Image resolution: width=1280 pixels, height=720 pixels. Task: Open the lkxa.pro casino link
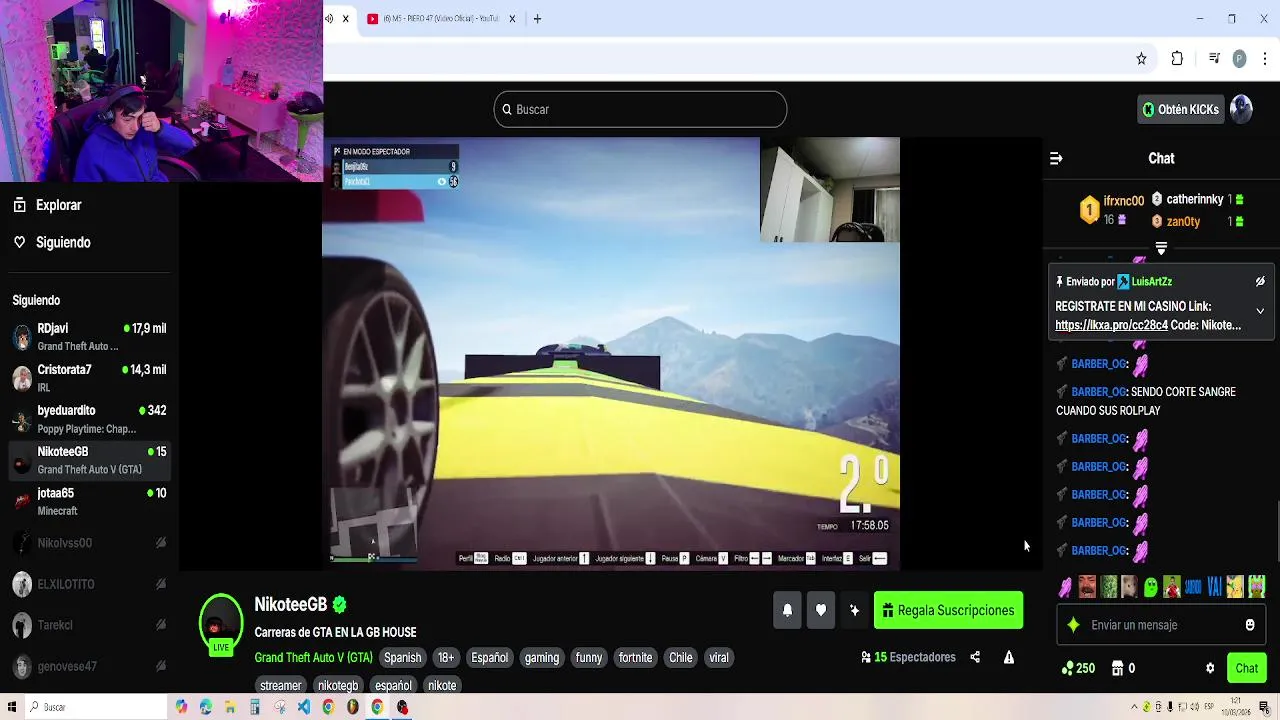pyautogui.click(x=1111, y=325)
